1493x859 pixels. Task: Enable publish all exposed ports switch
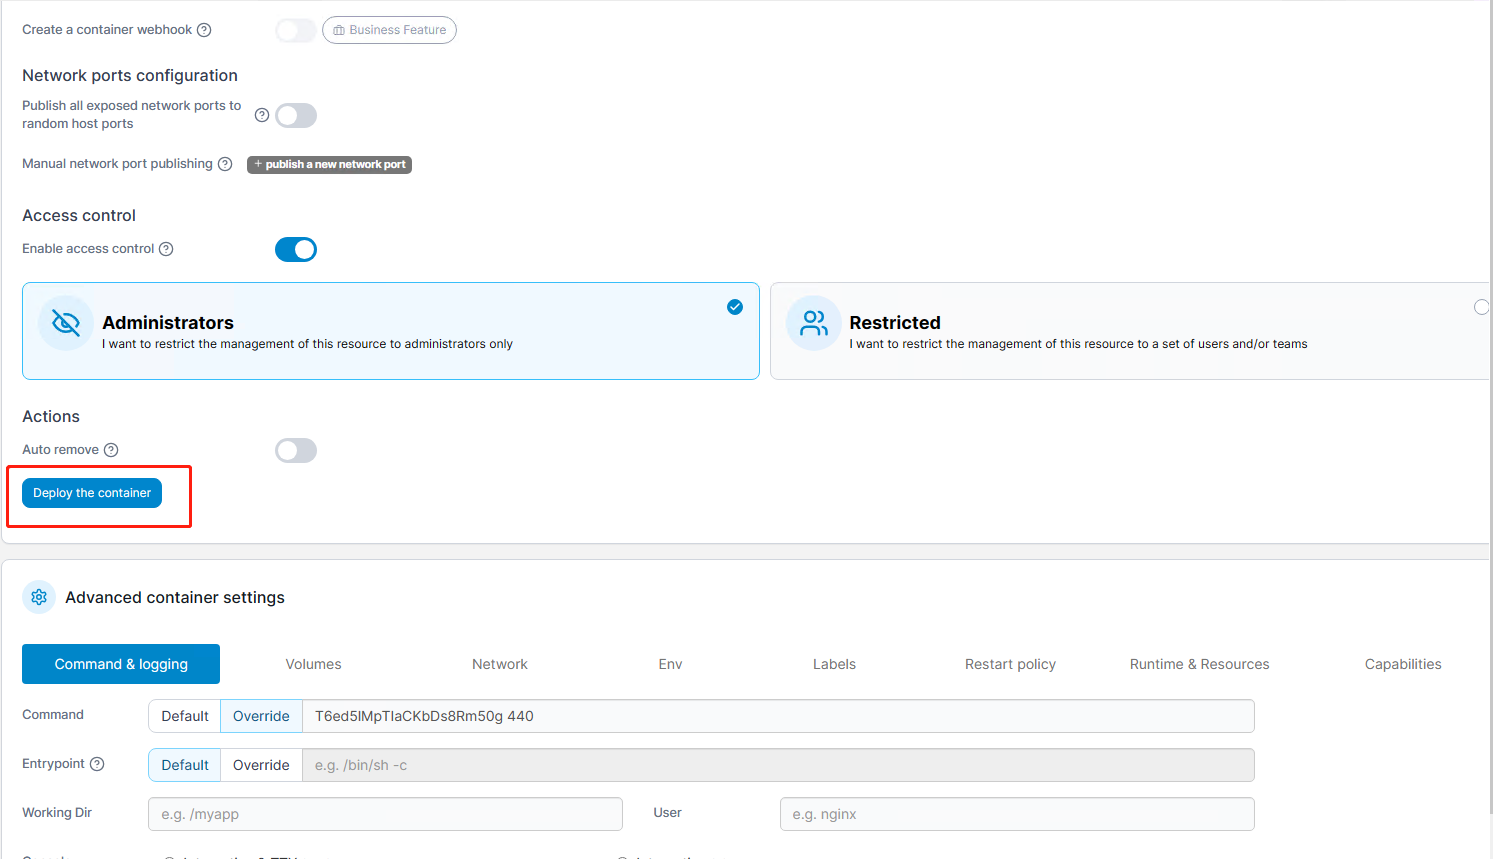296,115
